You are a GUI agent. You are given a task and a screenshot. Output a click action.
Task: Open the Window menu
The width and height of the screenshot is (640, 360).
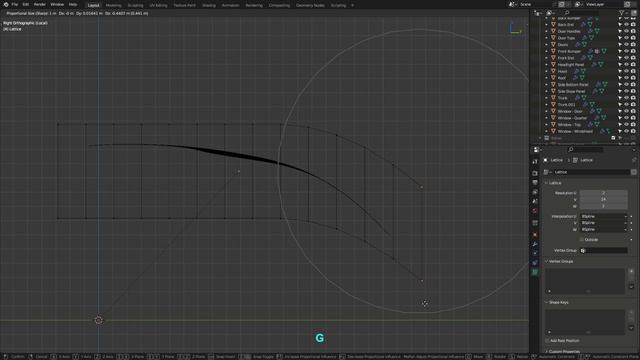pos(57,4)
